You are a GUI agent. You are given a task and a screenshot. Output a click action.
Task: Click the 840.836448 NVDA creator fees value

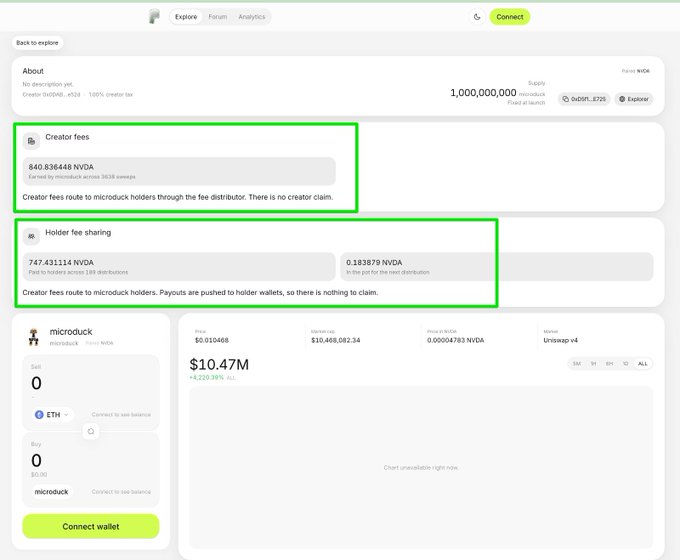[x=61, y=167]
